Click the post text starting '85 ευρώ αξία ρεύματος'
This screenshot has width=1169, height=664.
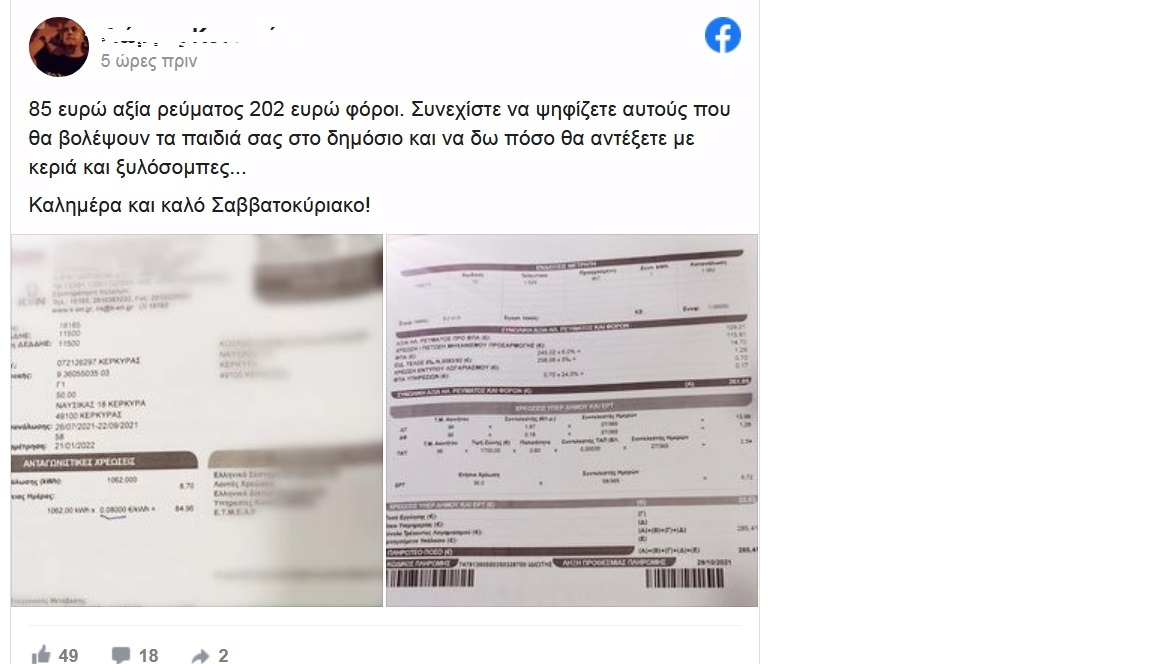point(379,139)
